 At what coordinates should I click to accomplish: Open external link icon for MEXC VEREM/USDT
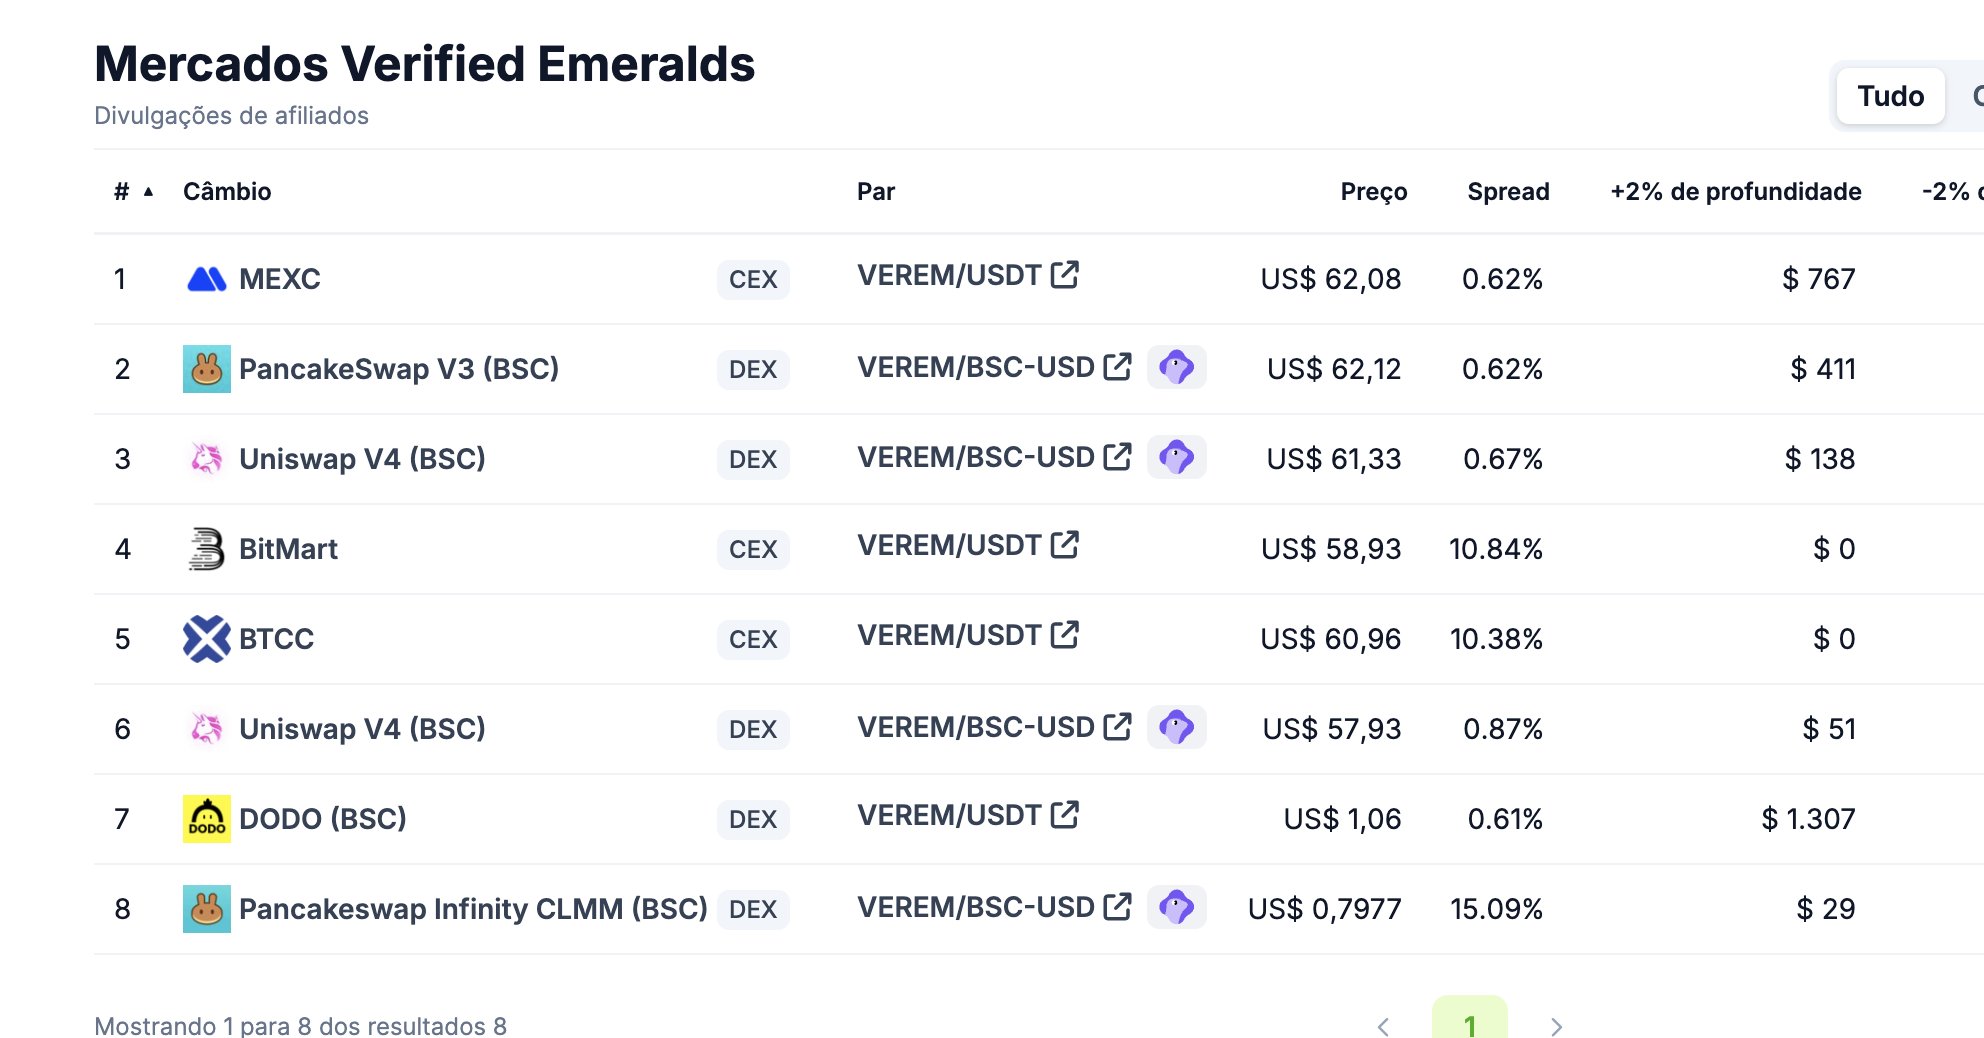pyautogui.click(x=1065, y=275)
